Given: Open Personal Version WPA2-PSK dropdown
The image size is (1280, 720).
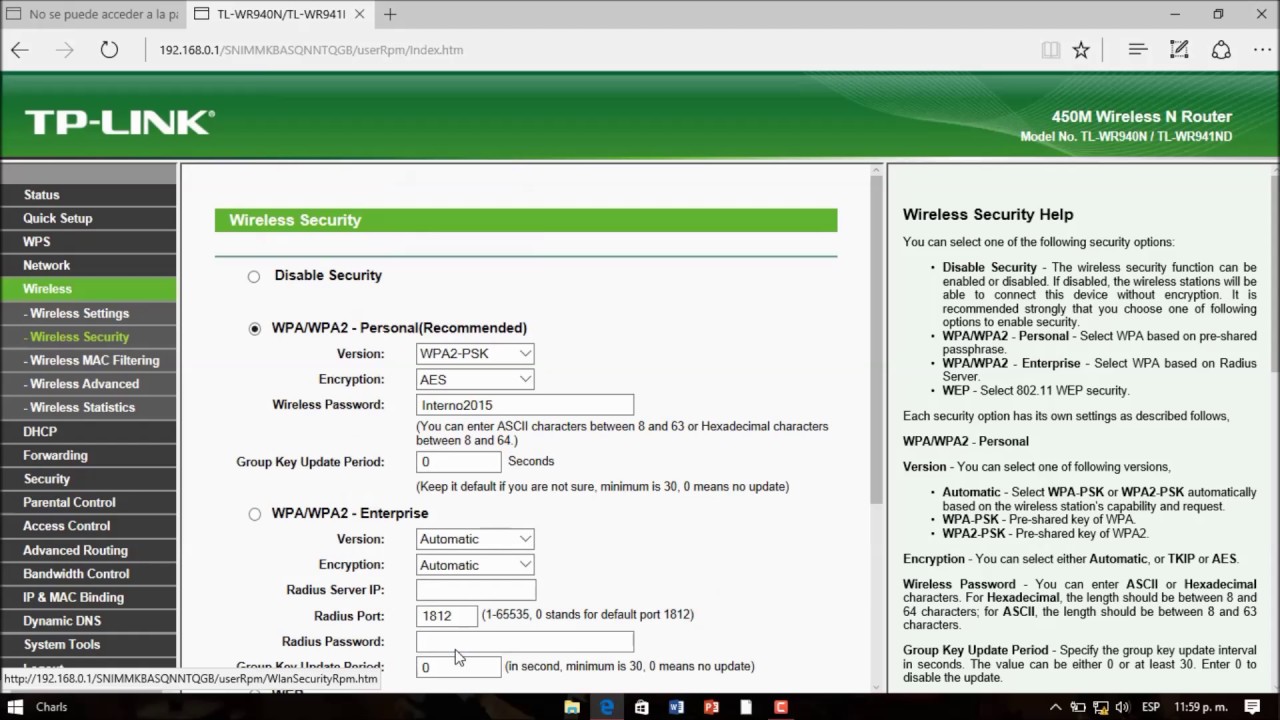Looking at the screenshot, I should [x=475, y=353].
